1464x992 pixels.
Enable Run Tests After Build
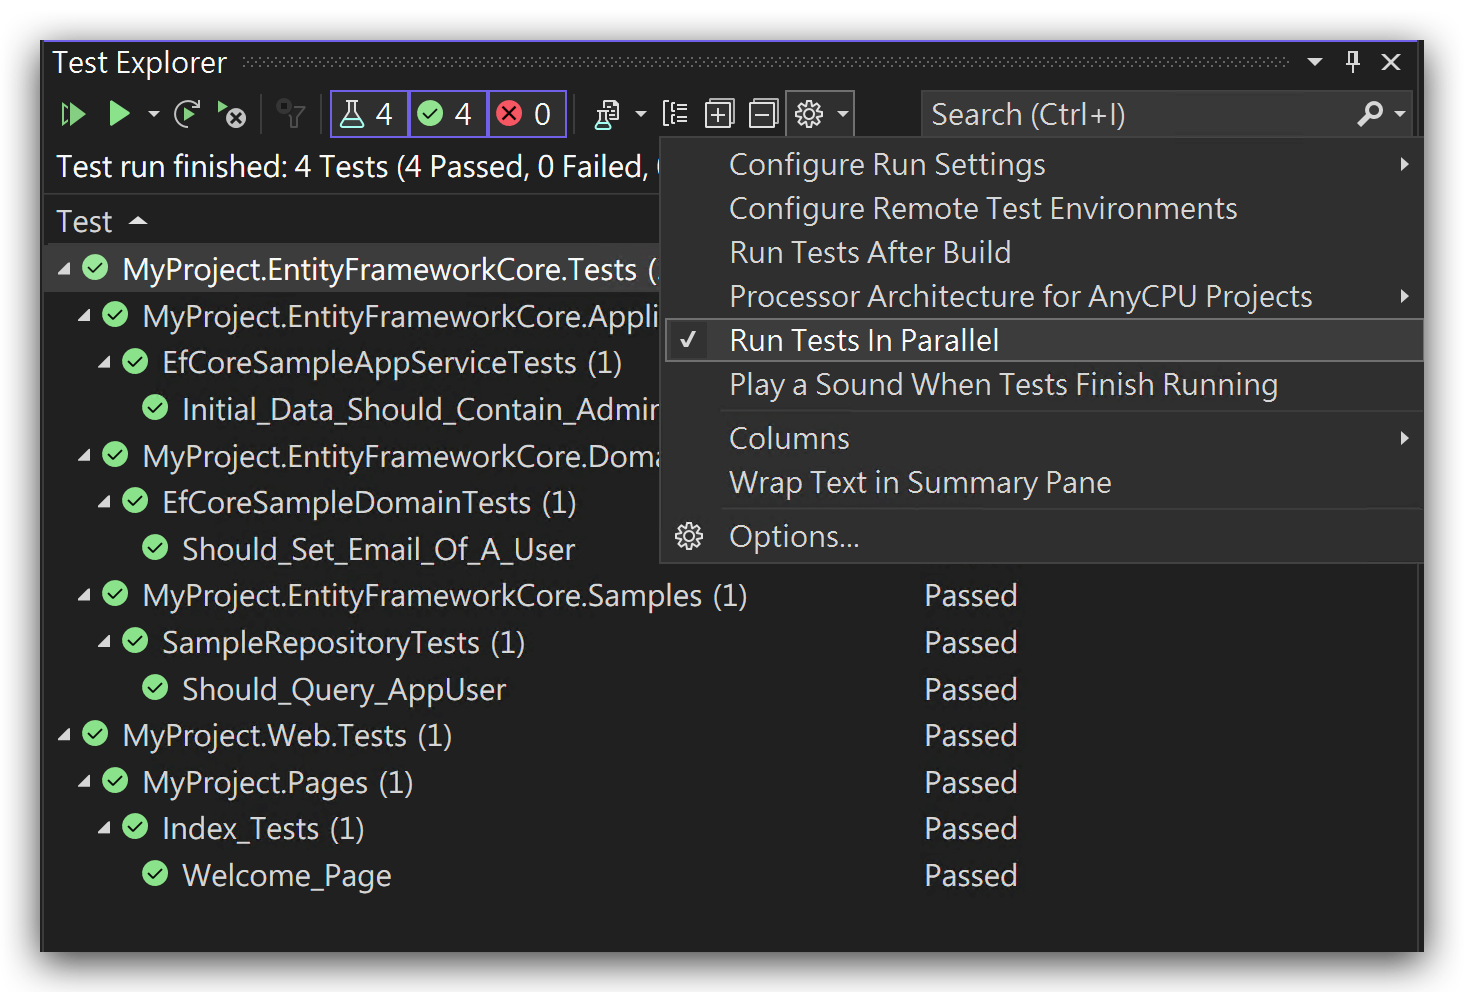(870, 252)
